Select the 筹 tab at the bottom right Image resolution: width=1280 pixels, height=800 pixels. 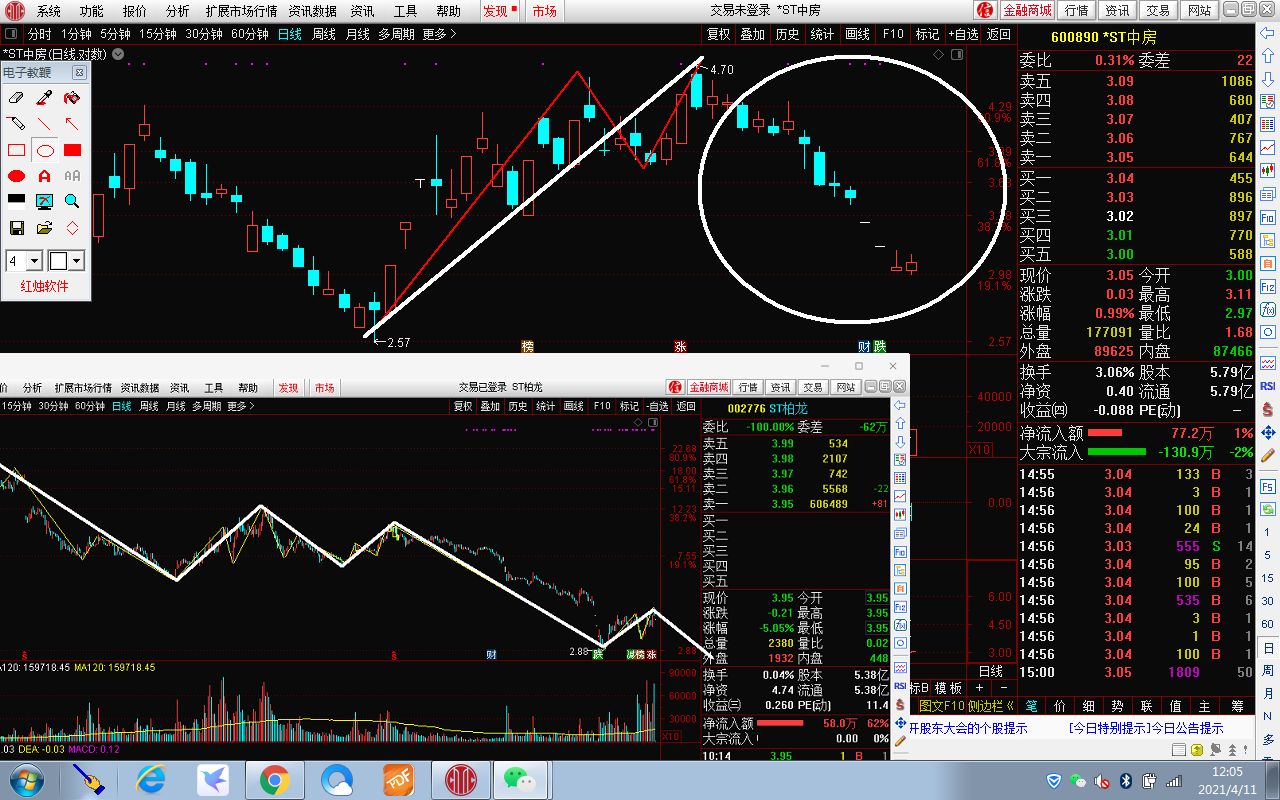pyautogui.click(x=1236, y=706)
